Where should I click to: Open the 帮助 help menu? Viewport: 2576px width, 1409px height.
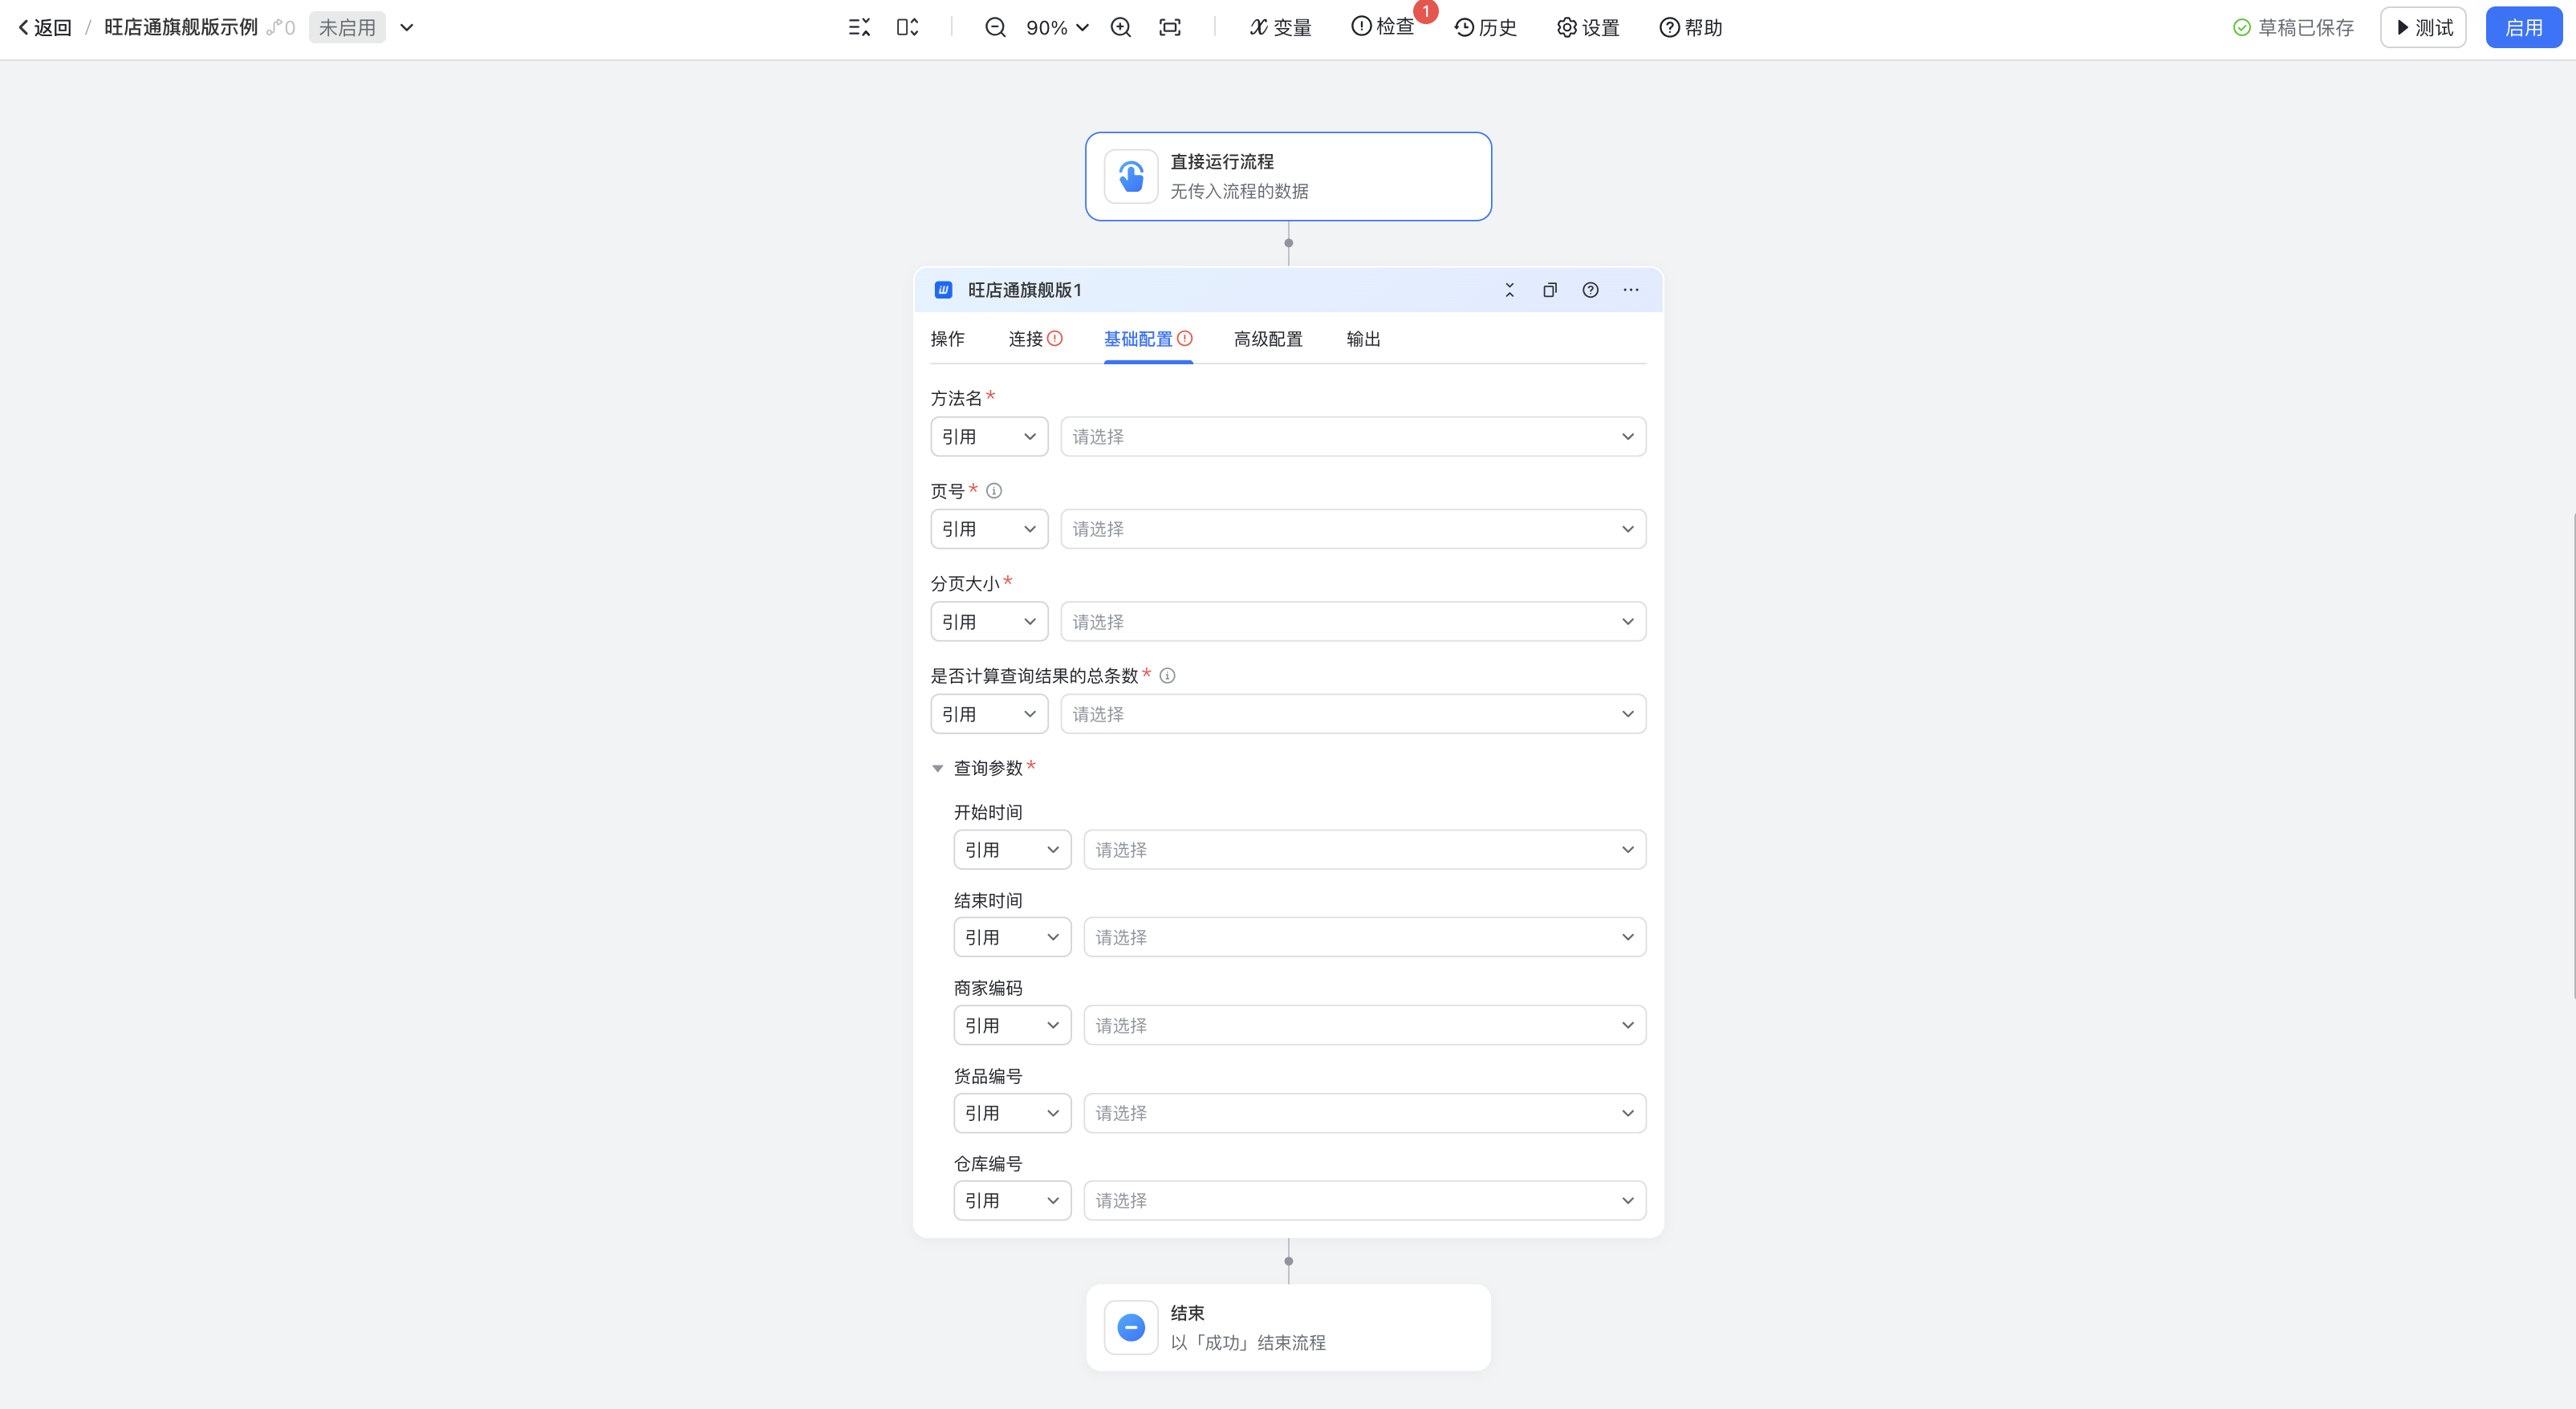tap(1691, 27)
